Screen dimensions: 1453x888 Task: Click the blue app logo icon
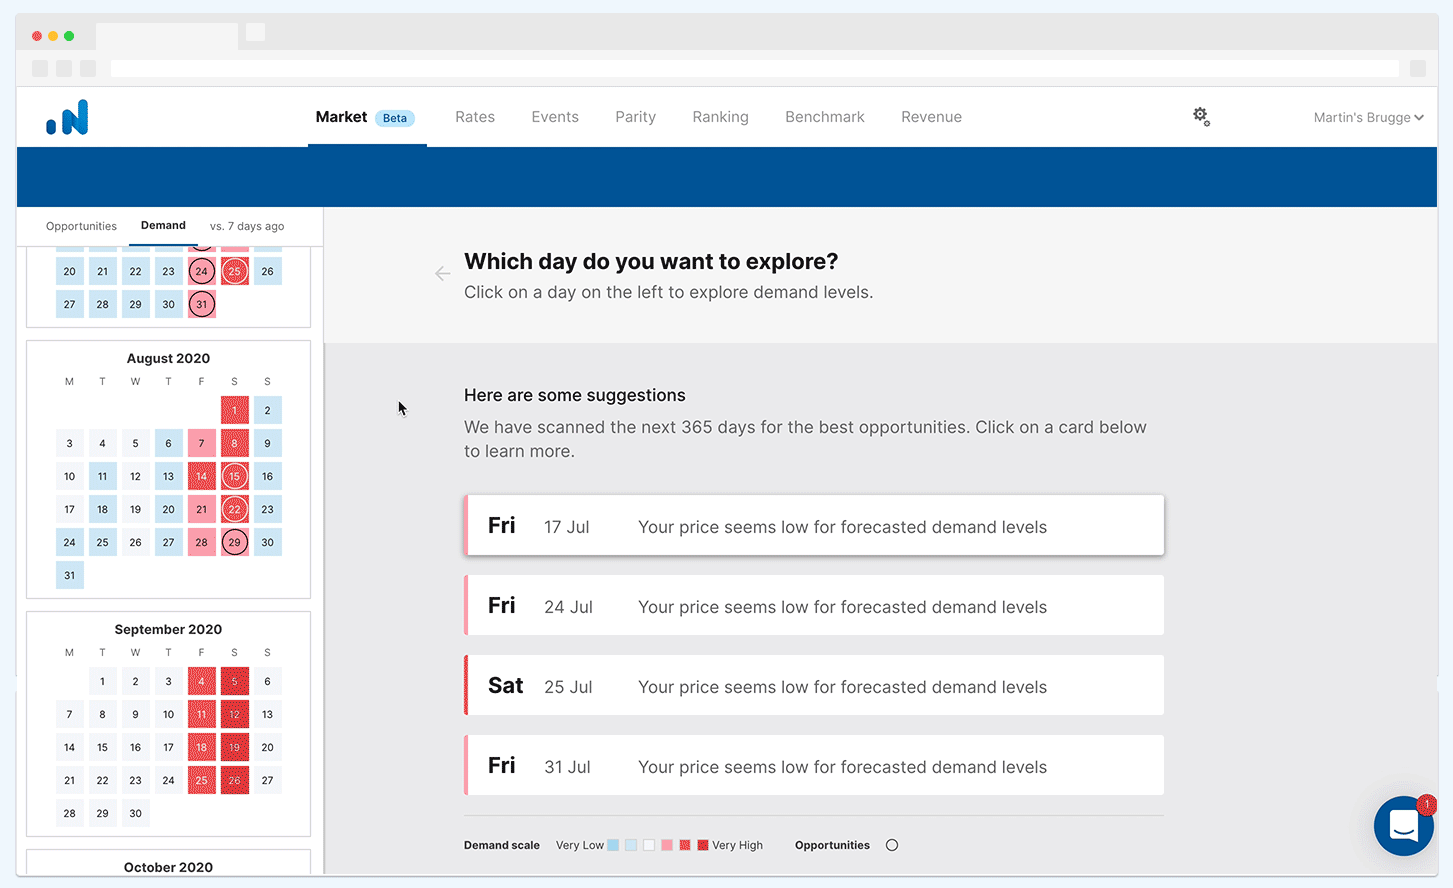68,118
